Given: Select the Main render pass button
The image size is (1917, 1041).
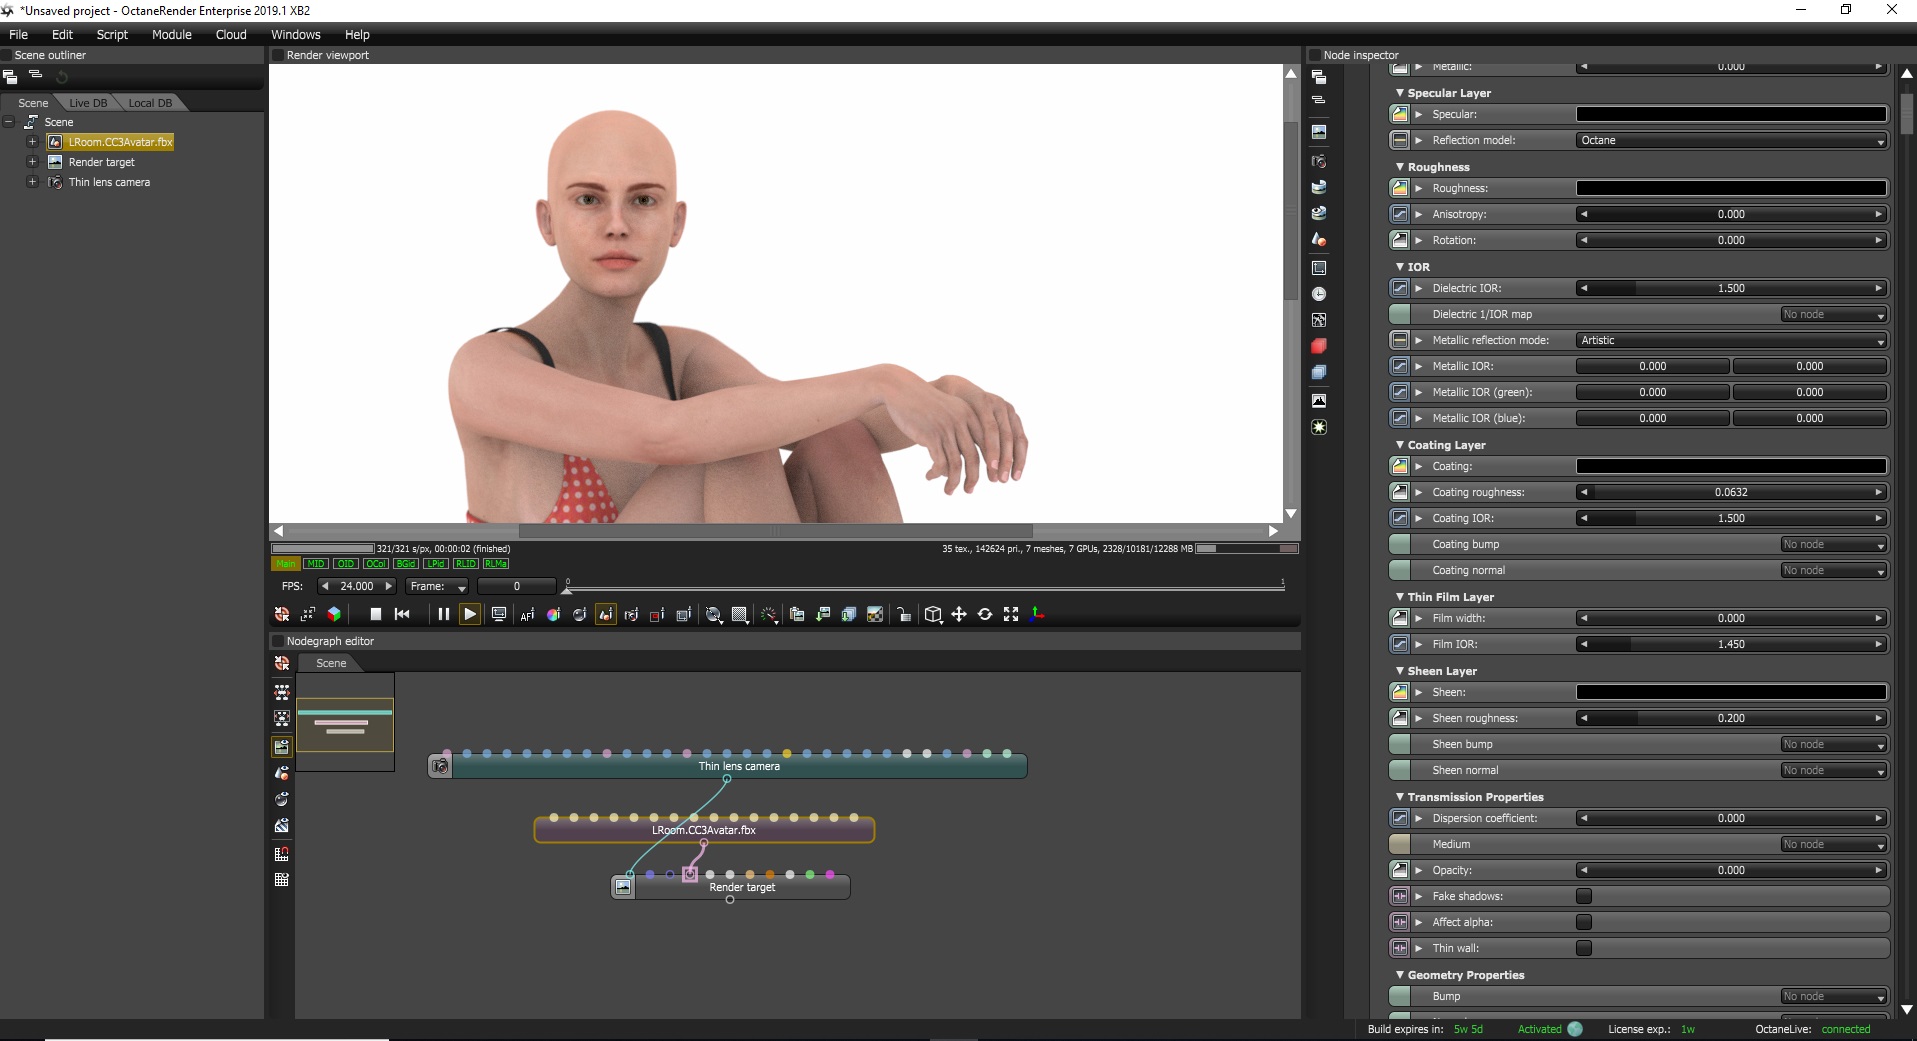Looking at the screenshot, I should [x=286, y=564].
